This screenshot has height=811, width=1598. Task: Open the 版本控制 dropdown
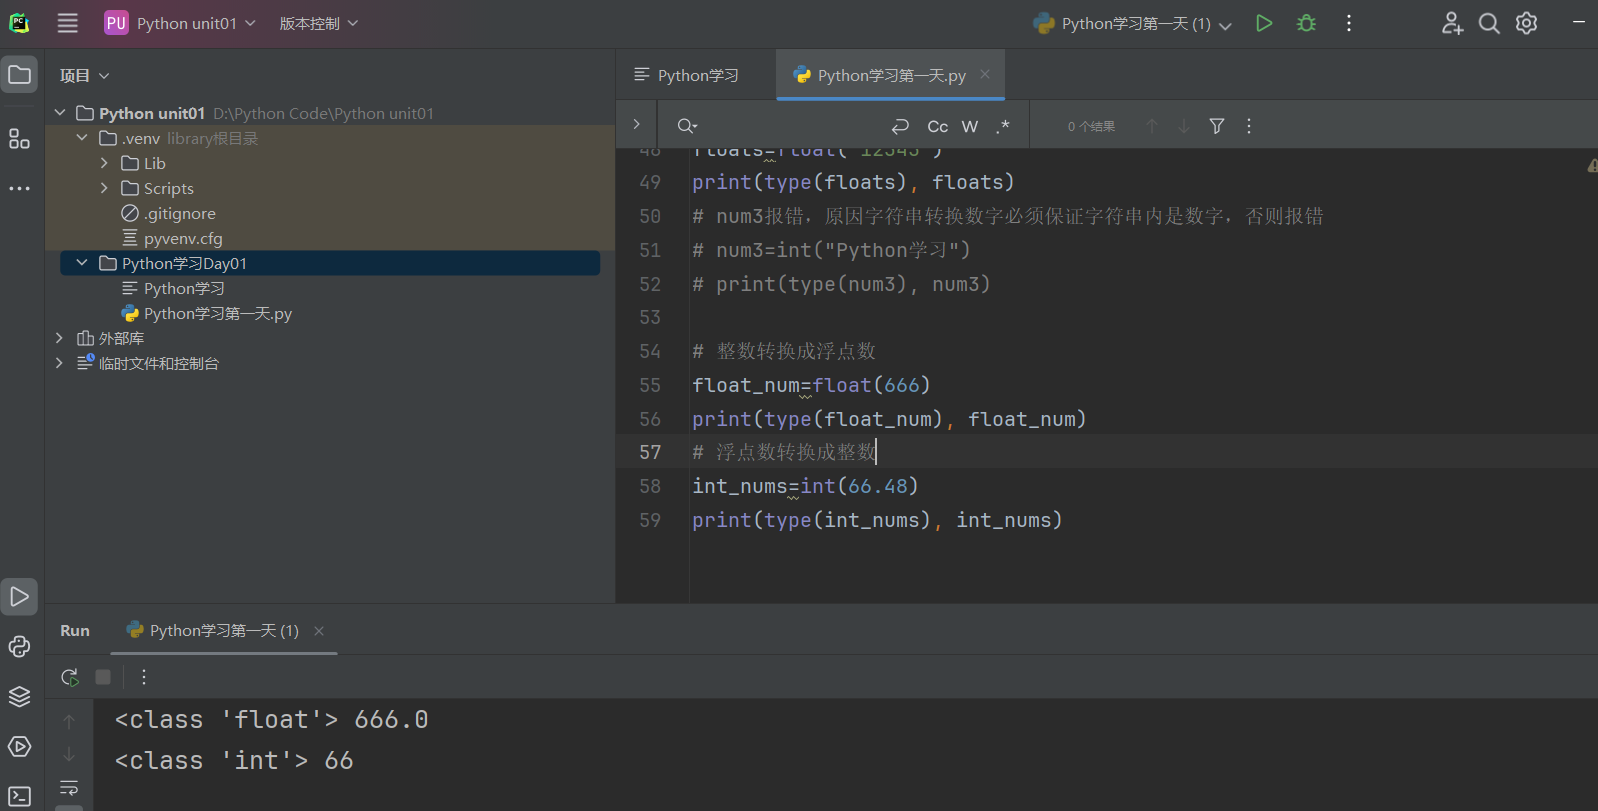click(318, 23)
